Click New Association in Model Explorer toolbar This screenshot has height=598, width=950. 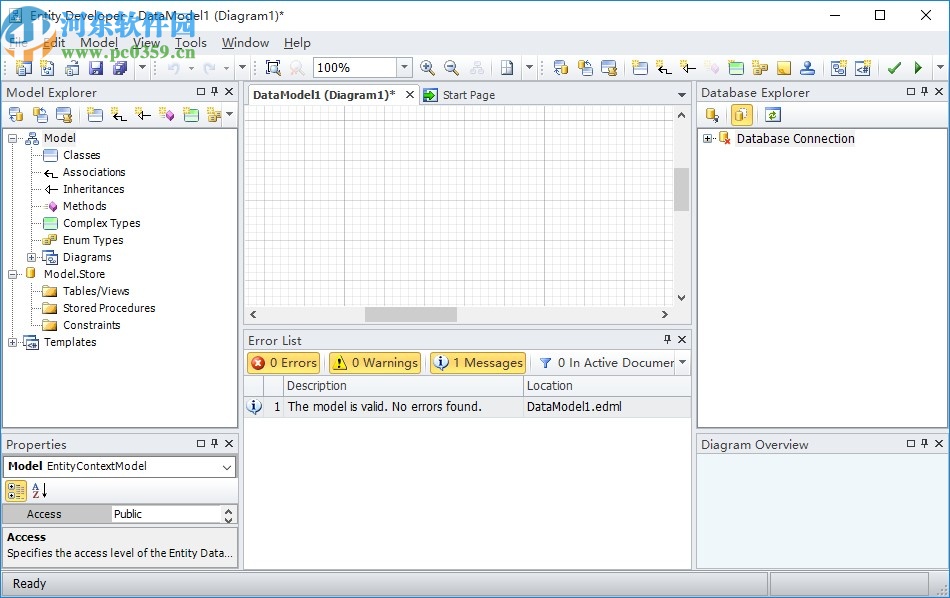pyautogui.click(x=119, y=115)
